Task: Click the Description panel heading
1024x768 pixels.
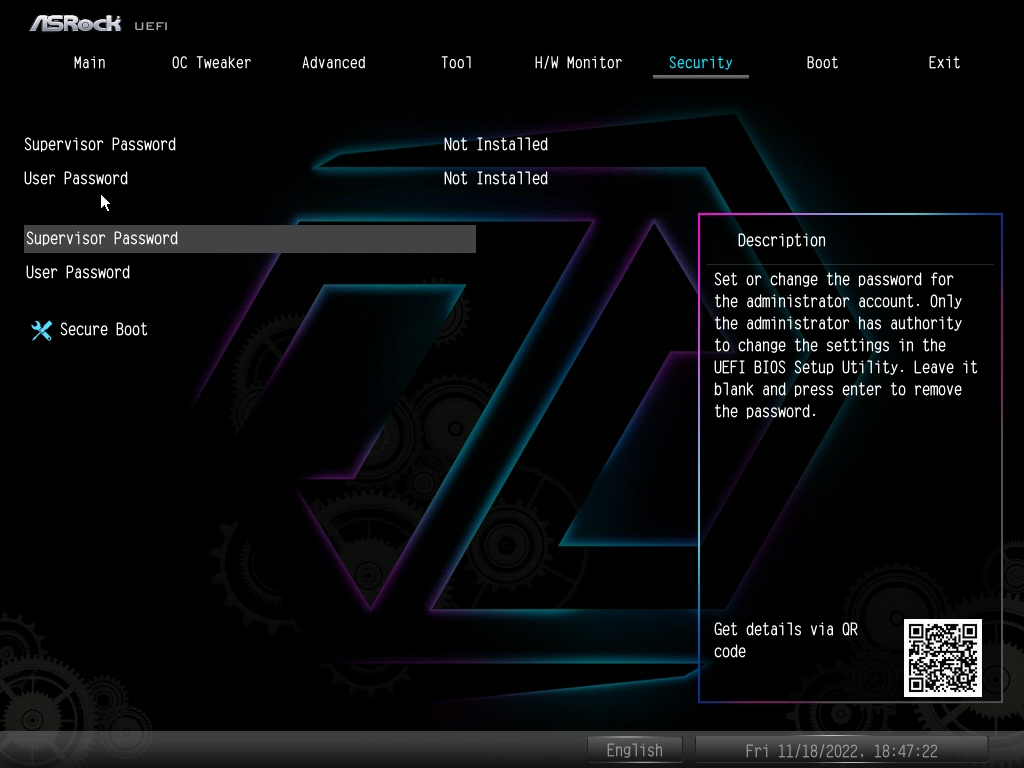Action: [x=781, y=240]
